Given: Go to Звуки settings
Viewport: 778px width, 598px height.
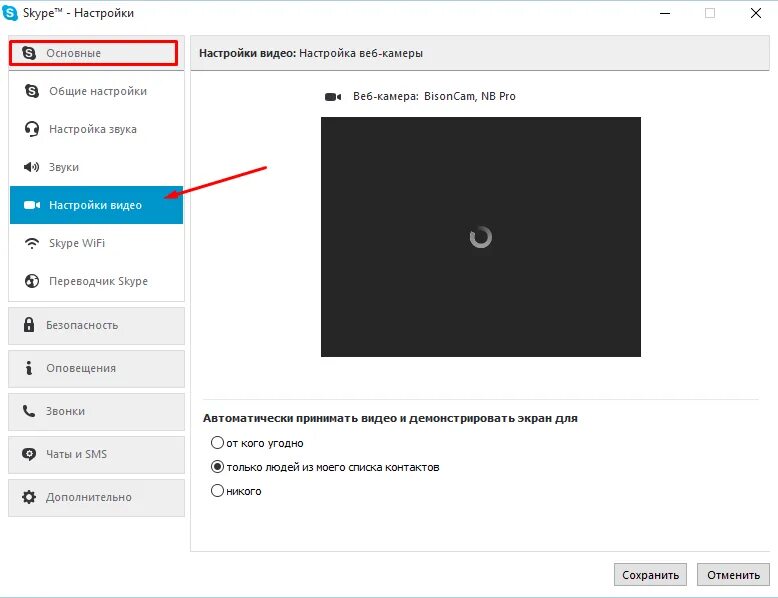Looking at the screenshot, I should tap(97, 167).
